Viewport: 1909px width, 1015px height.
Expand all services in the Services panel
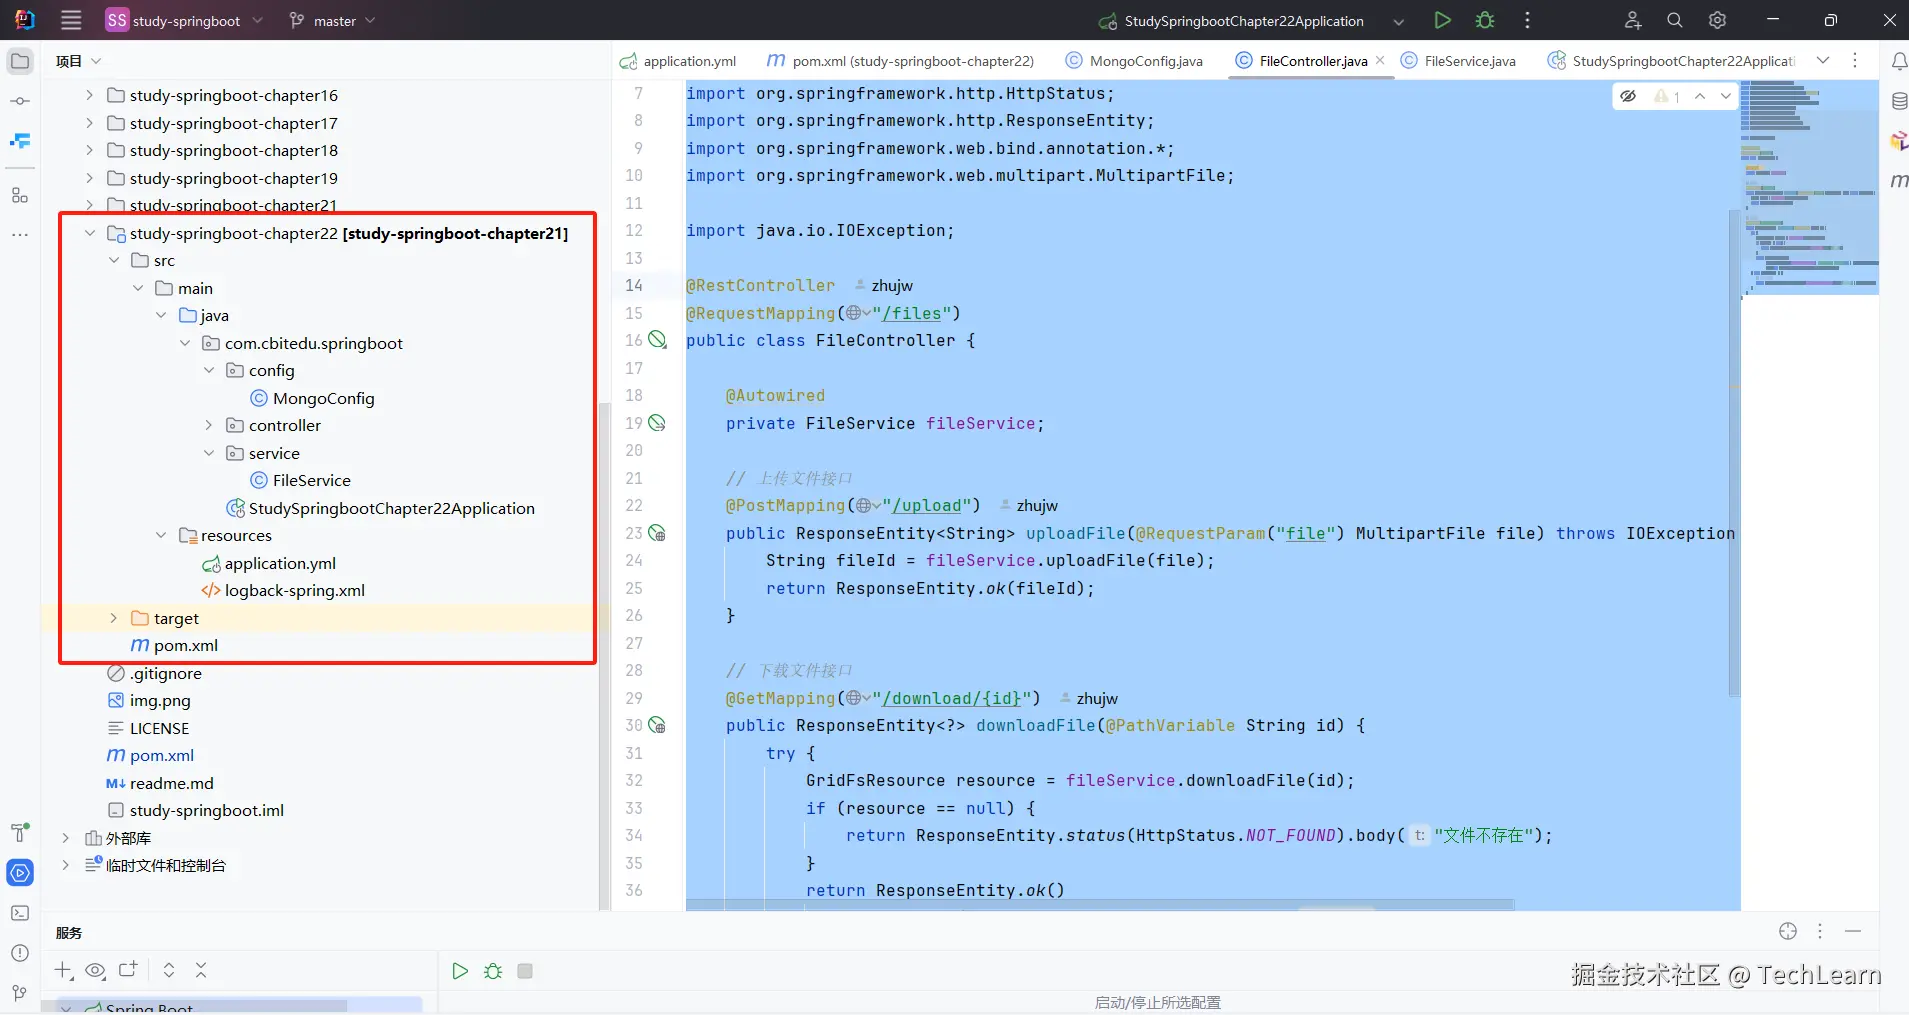169,970
